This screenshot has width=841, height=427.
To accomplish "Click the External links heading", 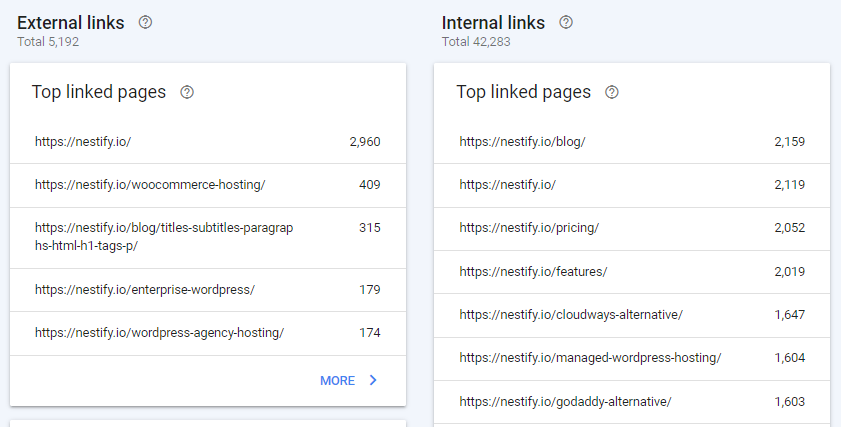I will (70, 23).
